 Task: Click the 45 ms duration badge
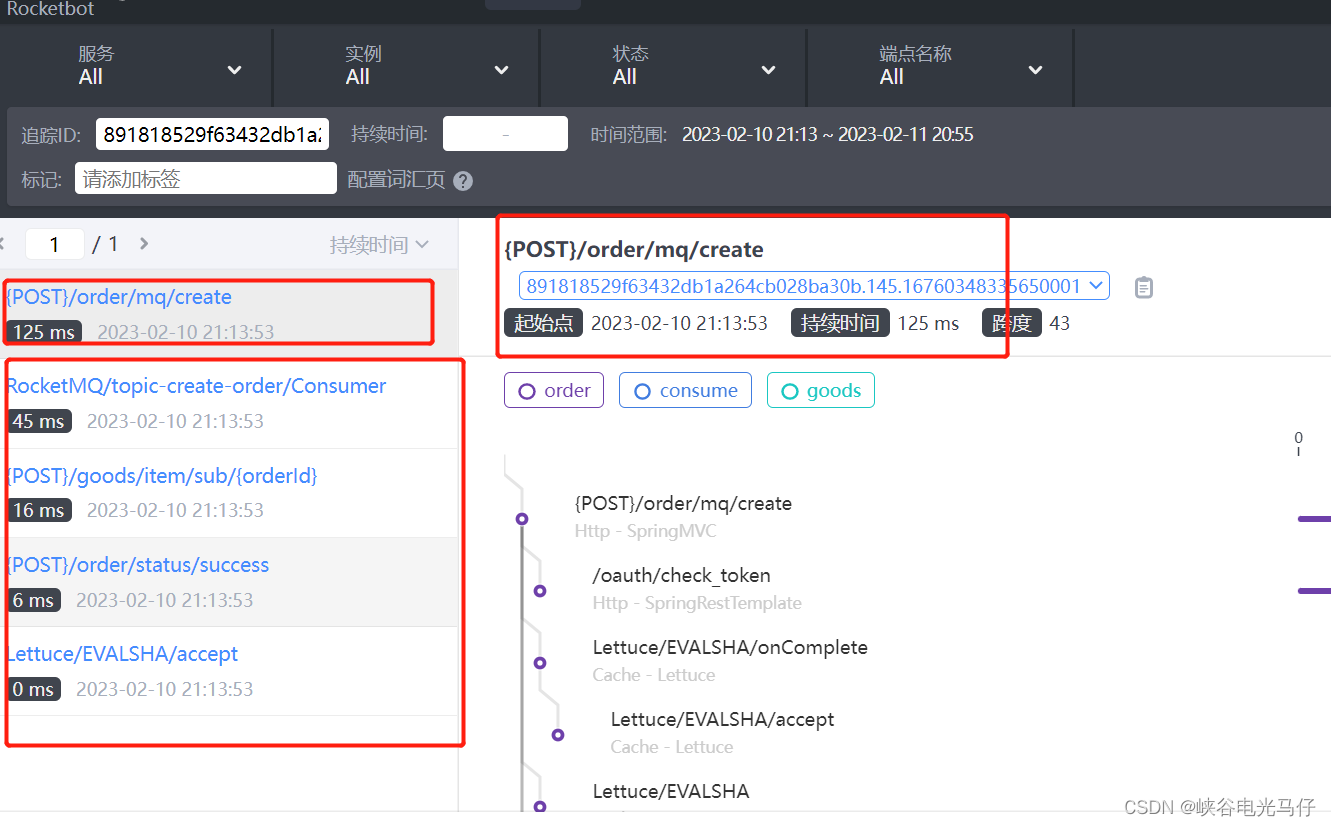pos(38,421)
